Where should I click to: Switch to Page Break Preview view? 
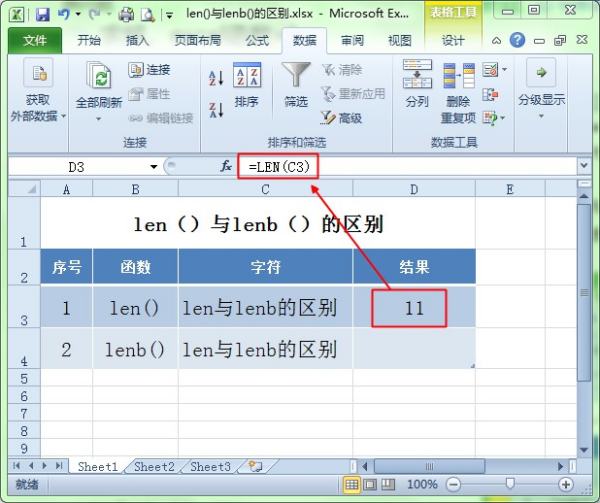(388, 485)
